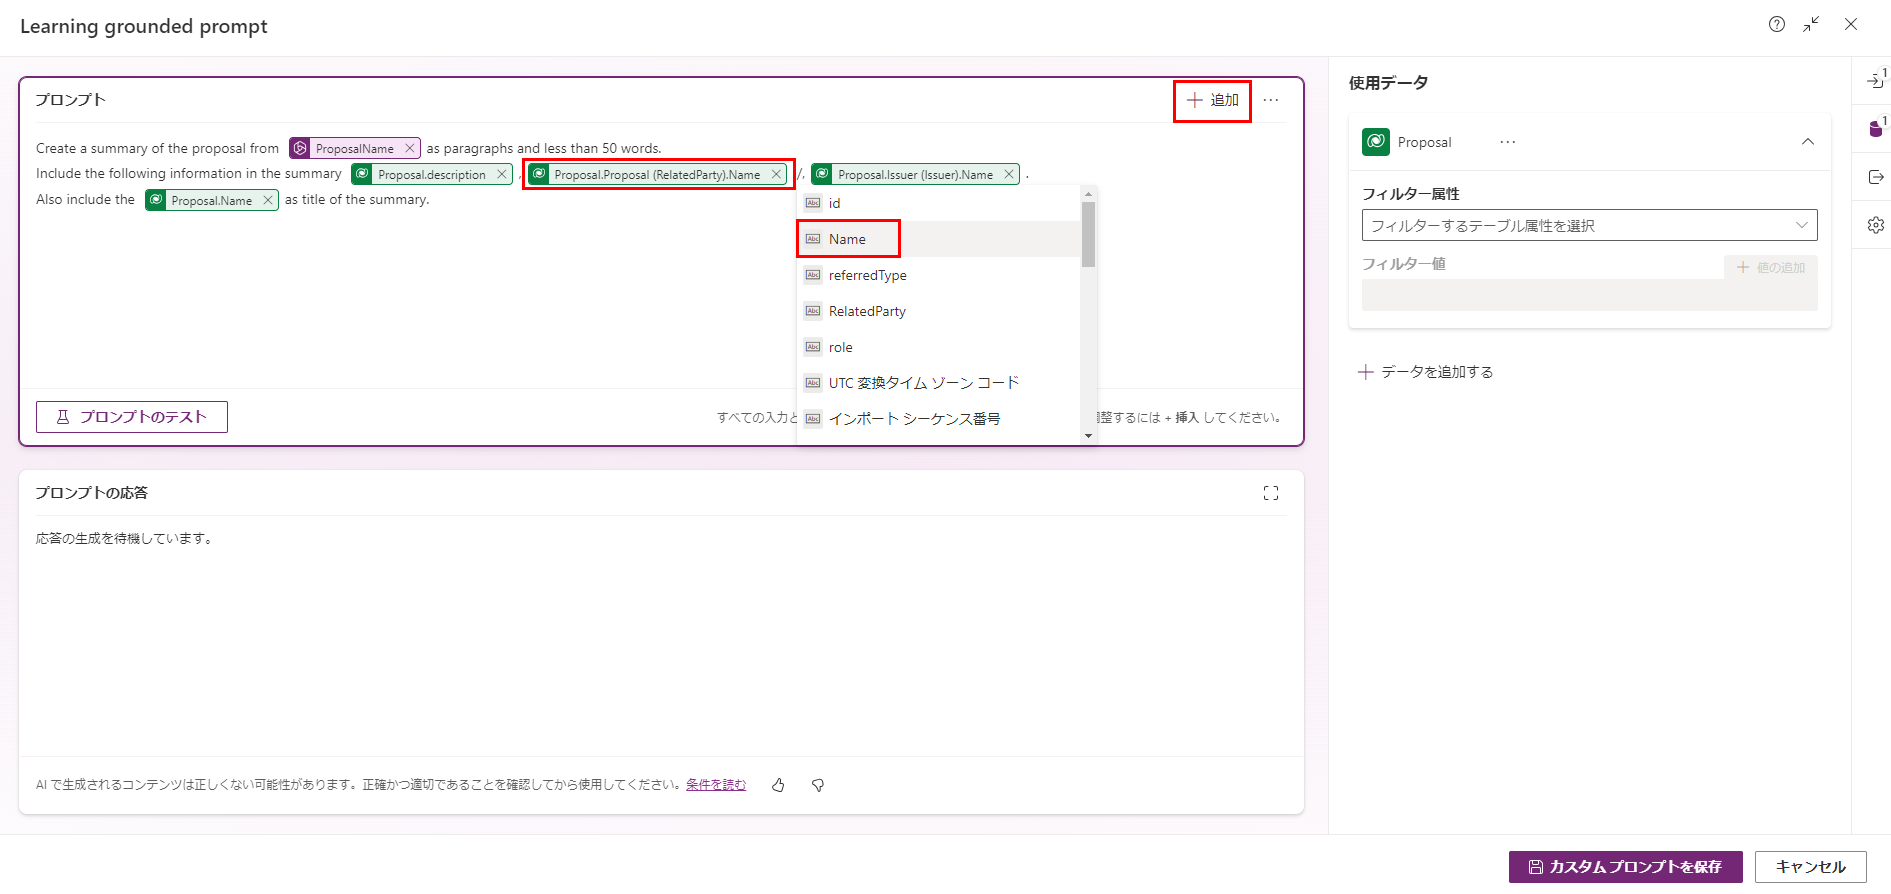Click the キャンセル button

[1811, 867]
